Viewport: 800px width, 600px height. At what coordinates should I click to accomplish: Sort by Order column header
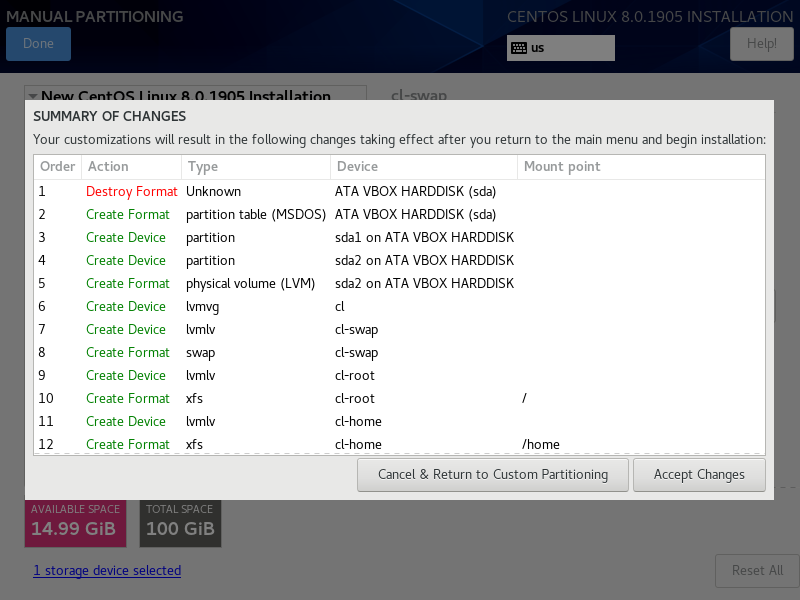click(58, 167)
